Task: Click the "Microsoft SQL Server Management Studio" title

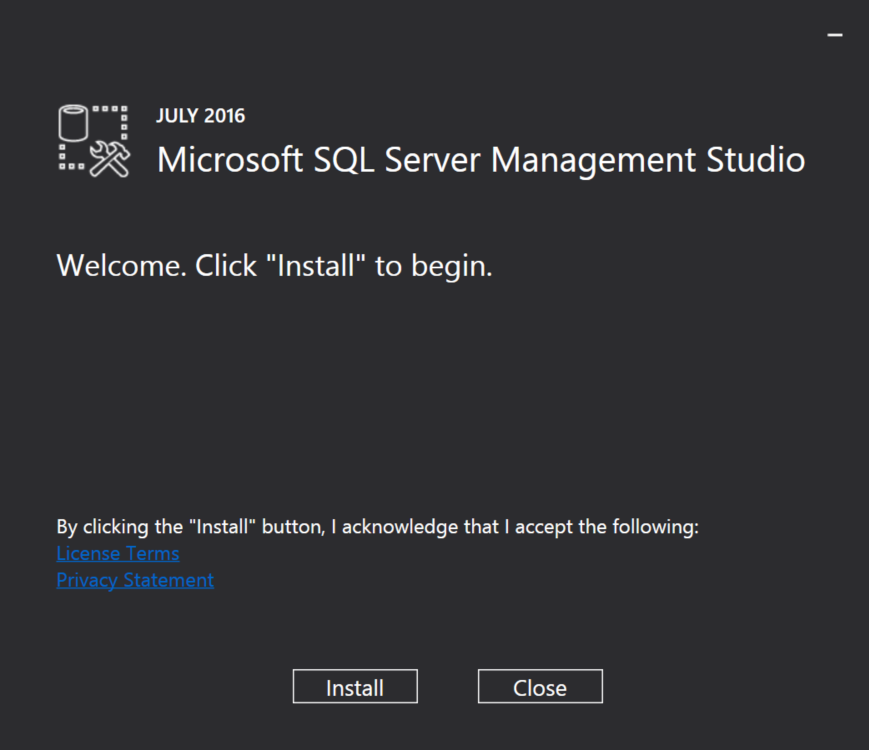Action: pos(481,160)
